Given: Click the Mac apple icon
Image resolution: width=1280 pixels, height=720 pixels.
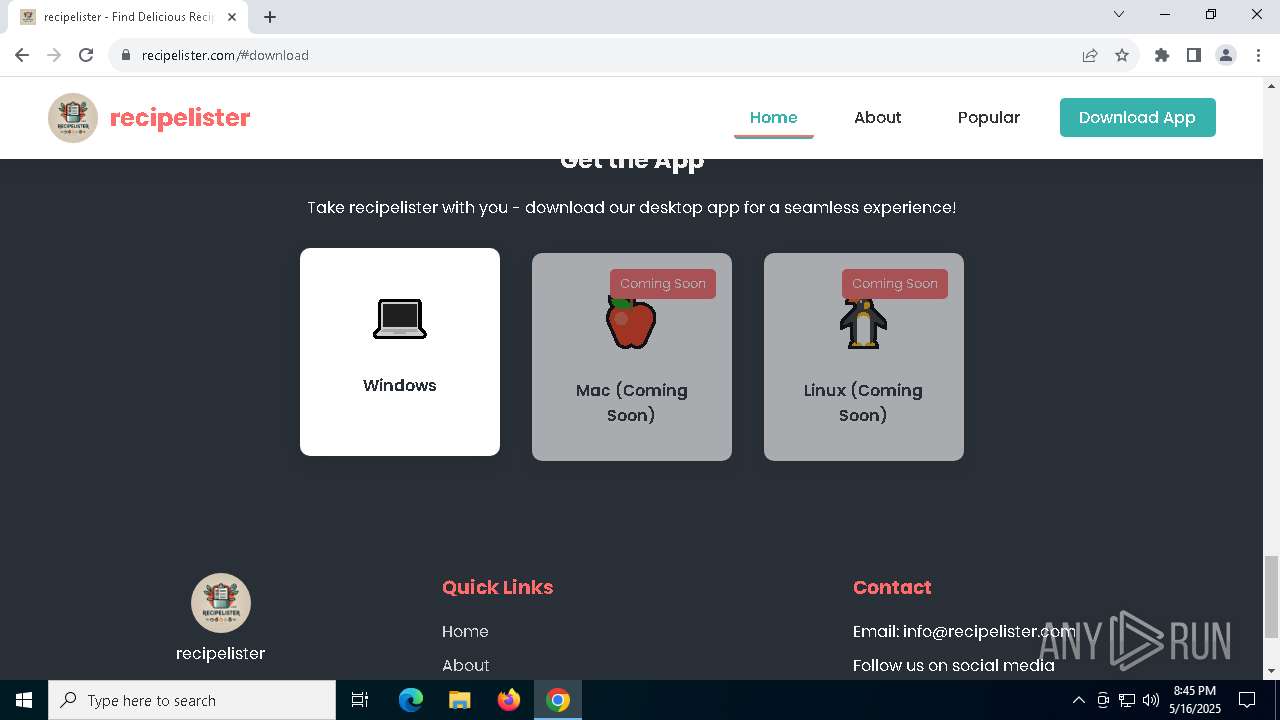Looking at the screenshot, I should 631,323.
